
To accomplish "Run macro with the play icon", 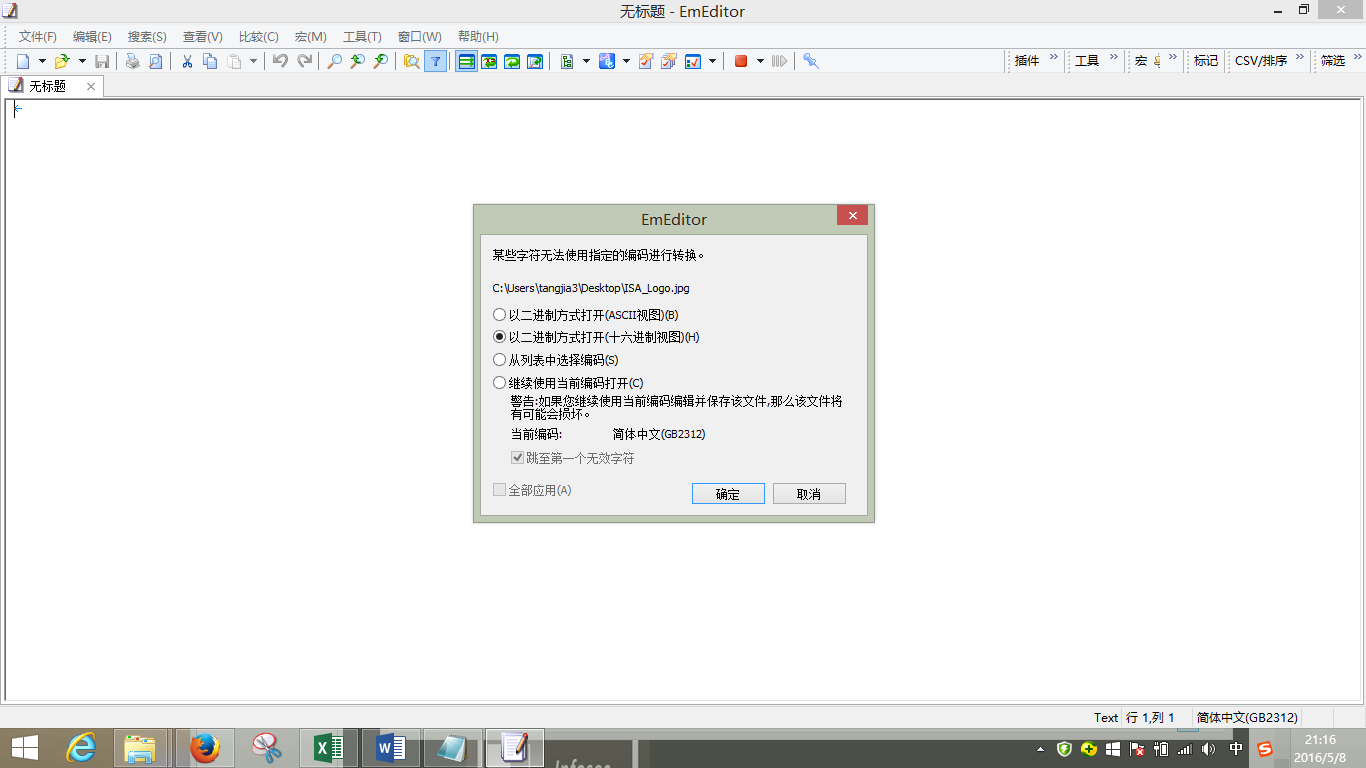I will pos(780,61).
